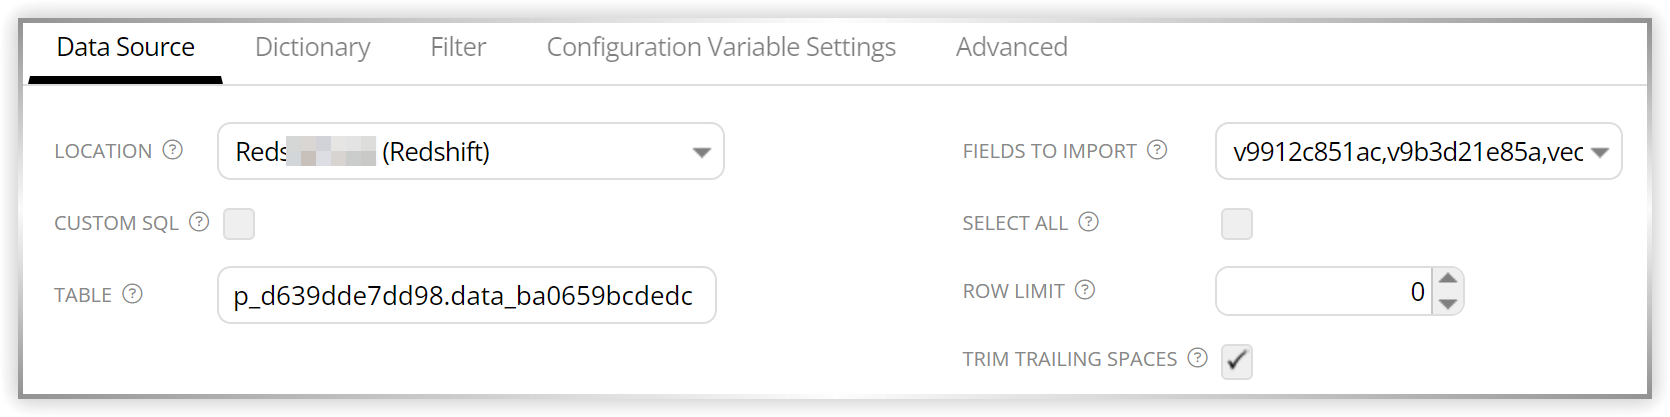Image resolution: width=1670 pixels, height=417 pixels.
Task: Click into the TABLE name input field
Action: (467, 295)
